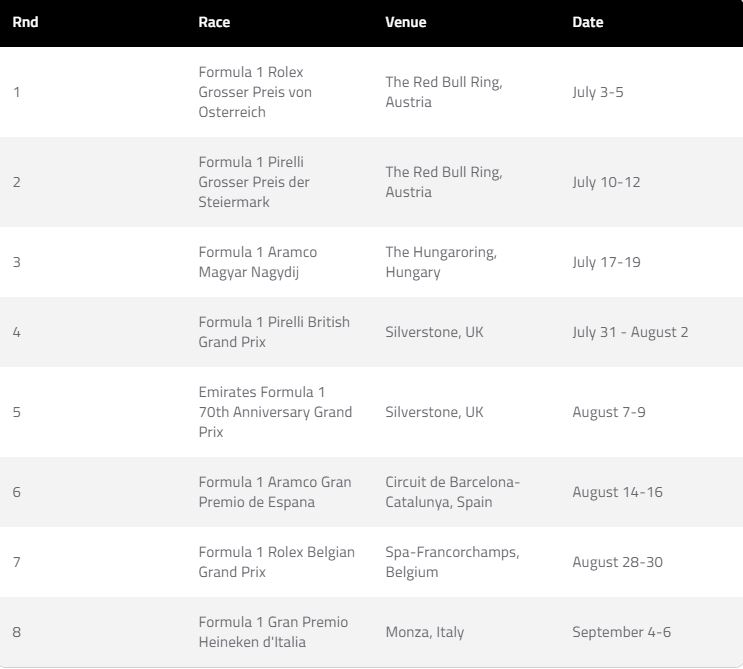Click the Race column header

[x=214, y=22]
